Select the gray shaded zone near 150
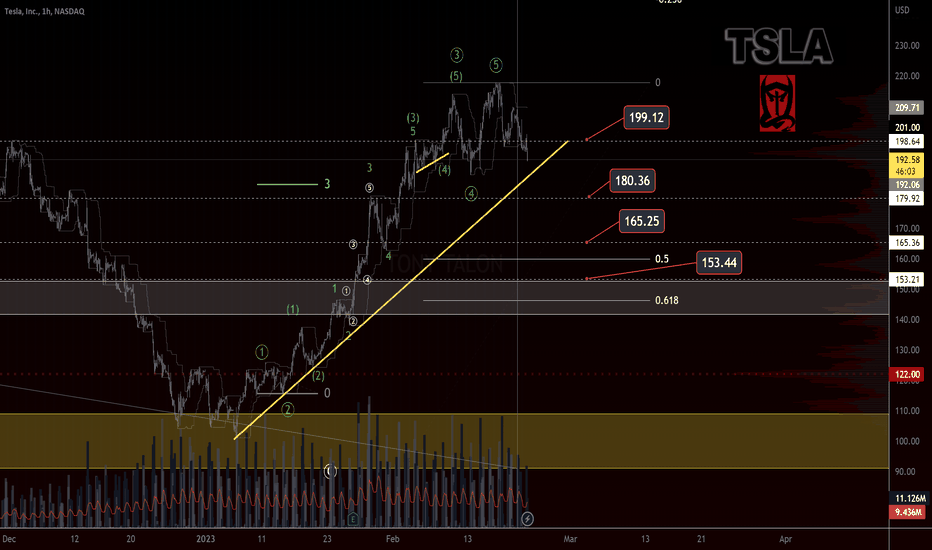Viewport: 932px width, 550px height. tap(444, 298)
